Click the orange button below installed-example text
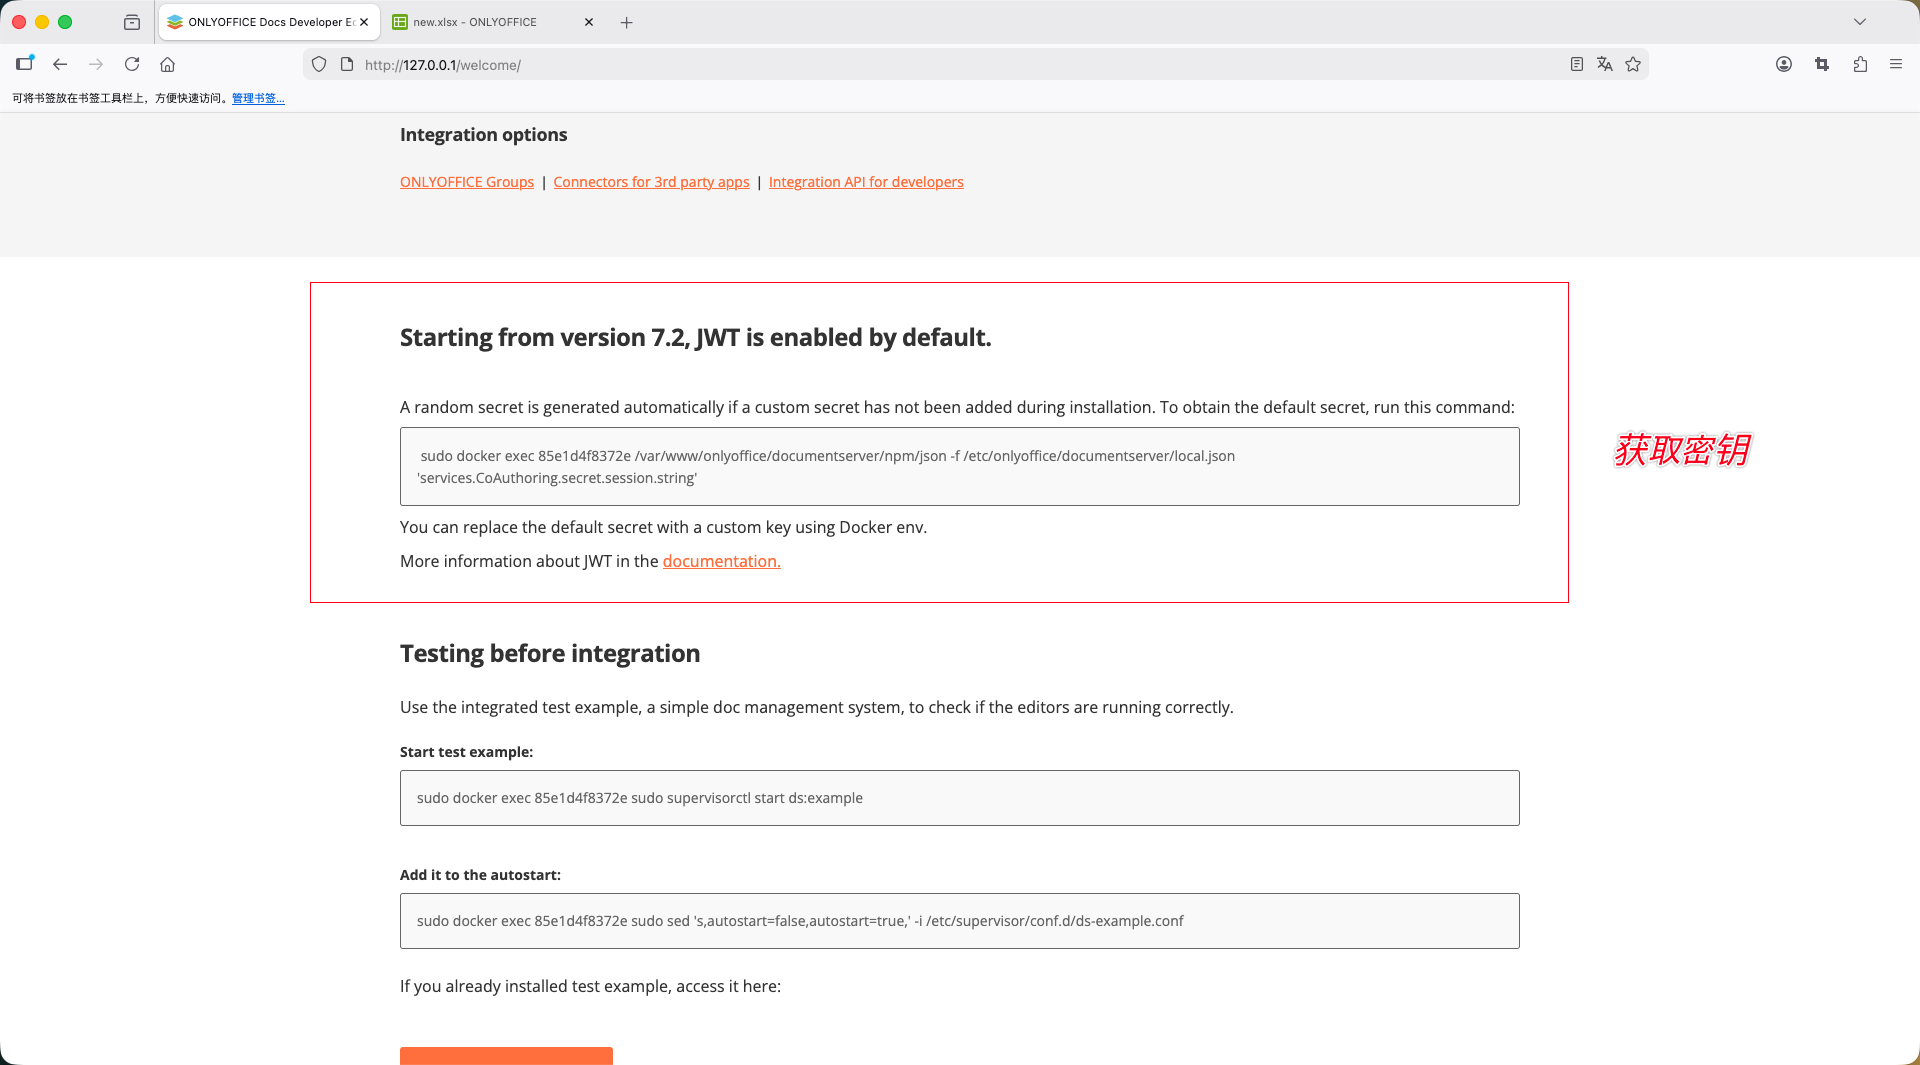 (x=506, y=1056)
